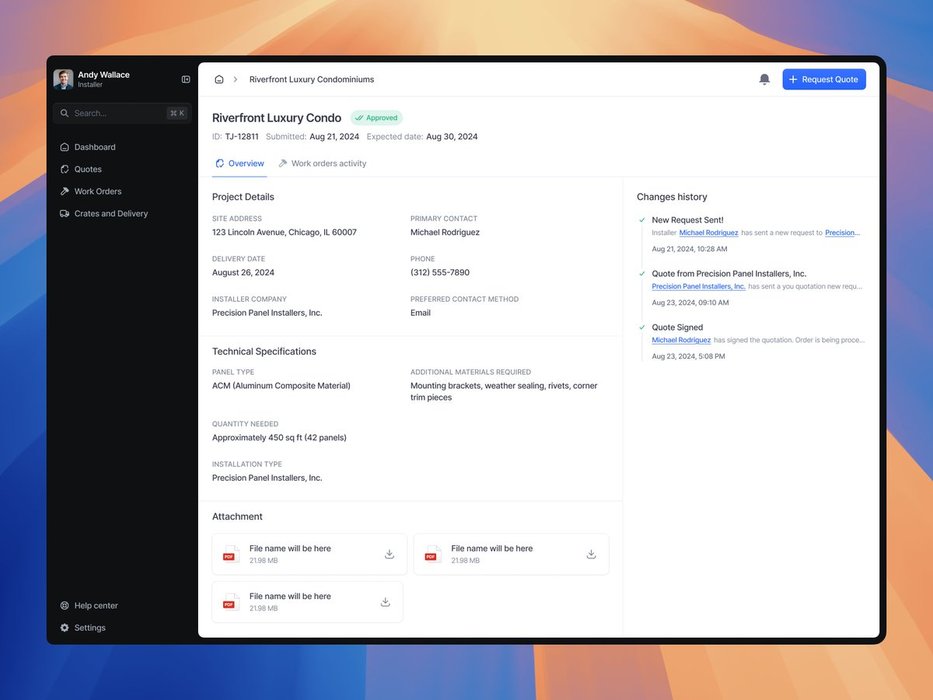Screen dimensions: 933x700
Task: Select the Overview tab
Action: pos(245,163)
